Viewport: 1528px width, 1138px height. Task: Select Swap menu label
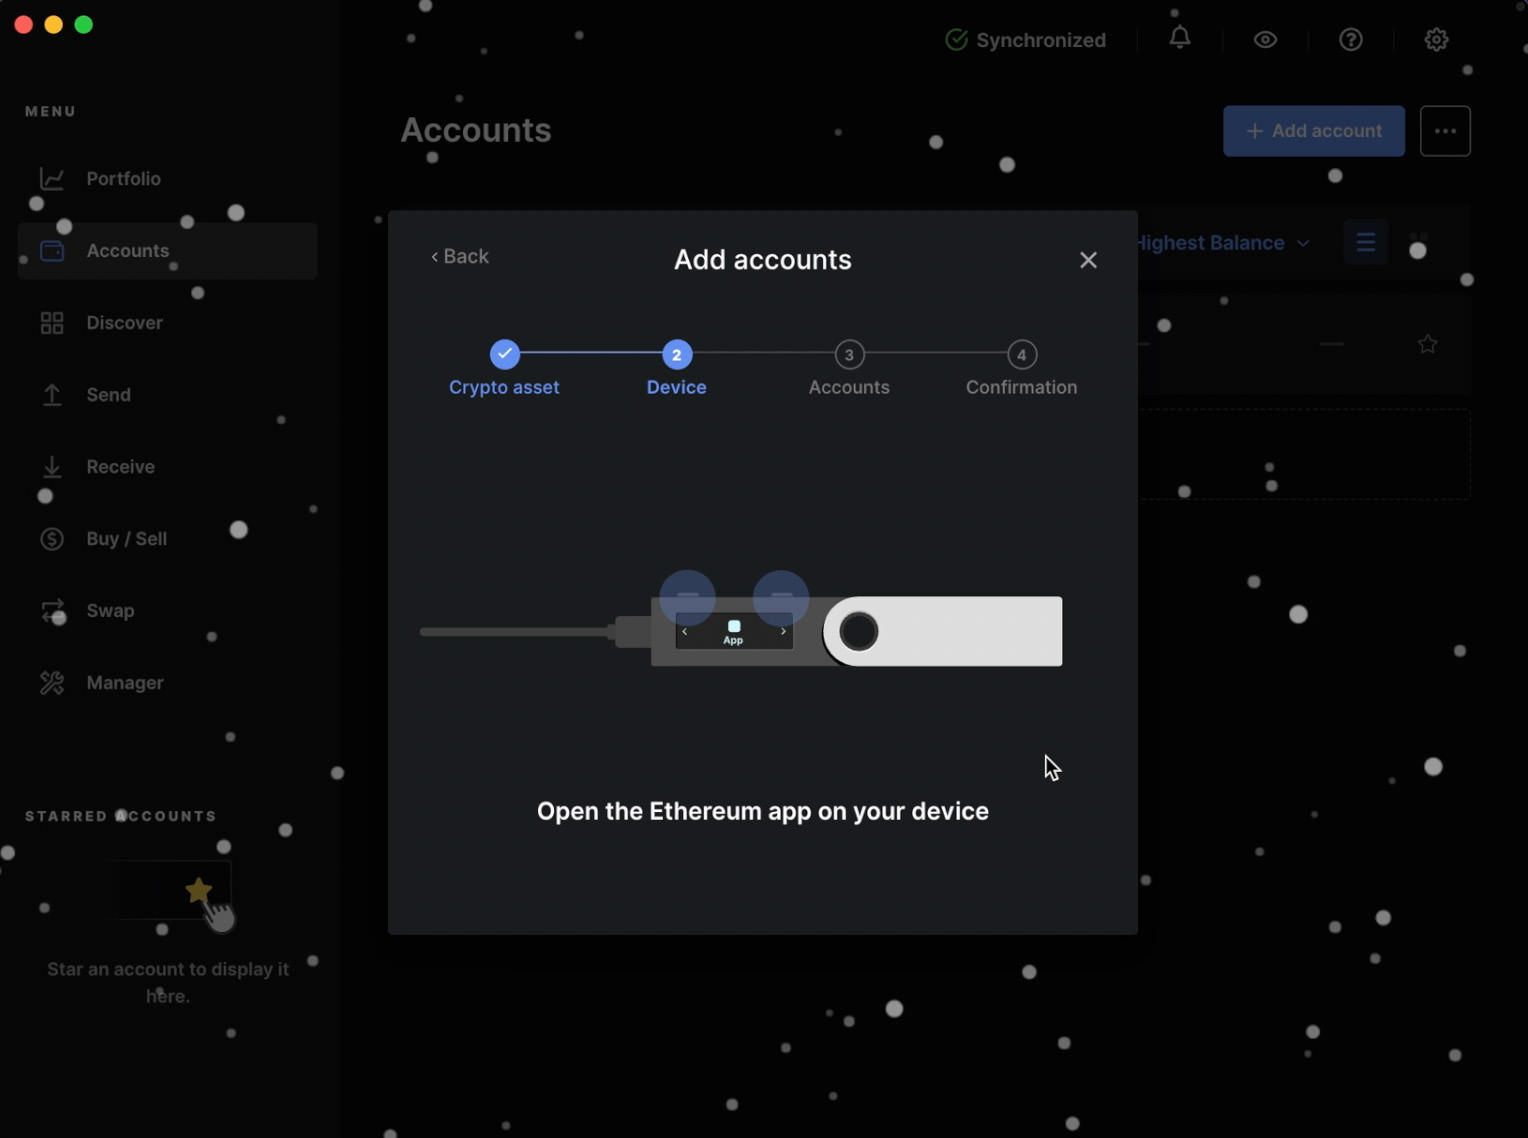pos(110,611)
